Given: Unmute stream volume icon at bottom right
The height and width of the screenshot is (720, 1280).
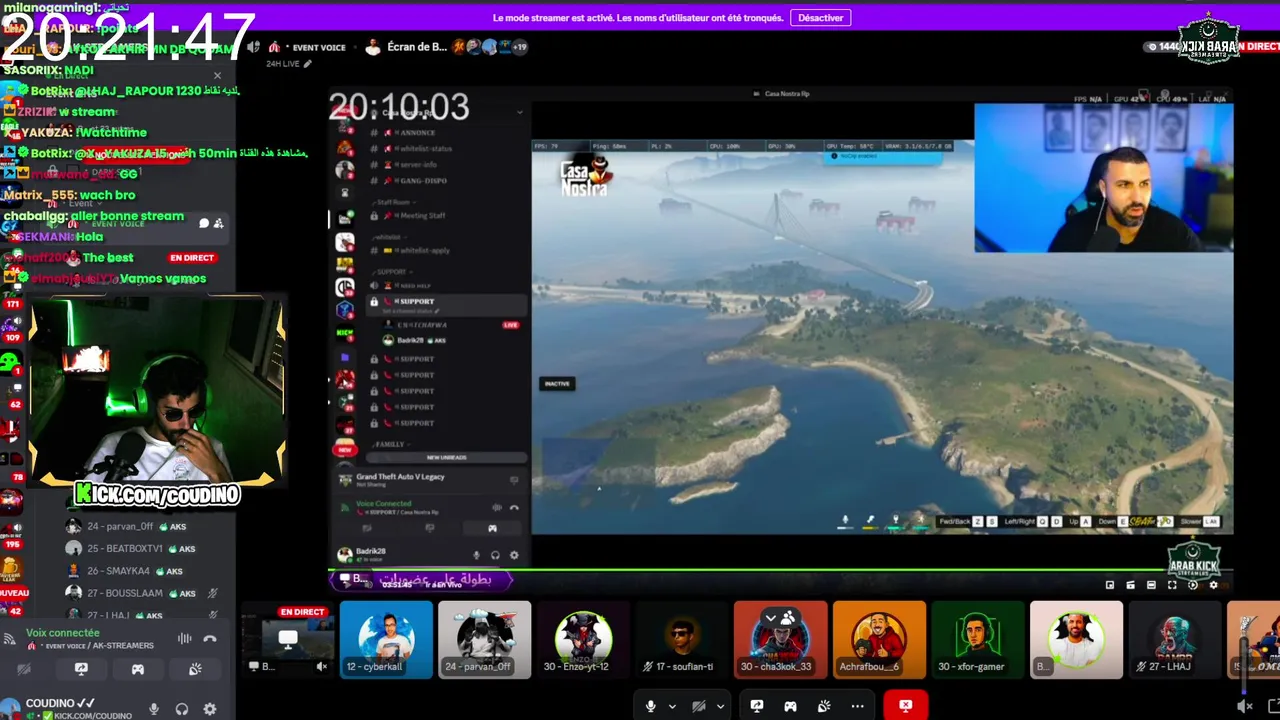Looking at the screenshot, I should pos(1245,706).
